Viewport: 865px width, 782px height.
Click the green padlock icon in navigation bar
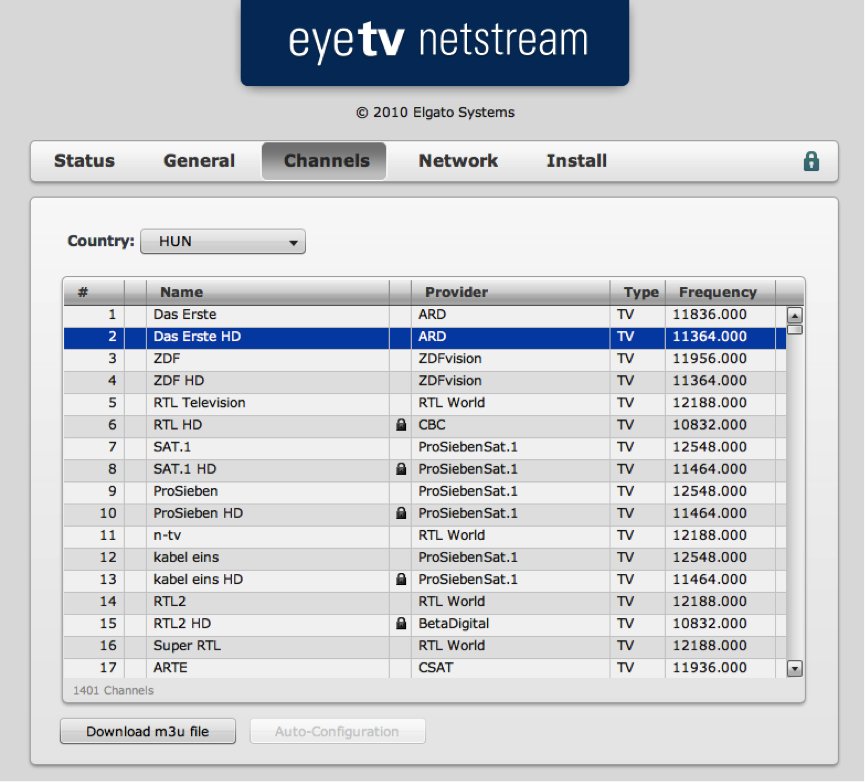810,161
